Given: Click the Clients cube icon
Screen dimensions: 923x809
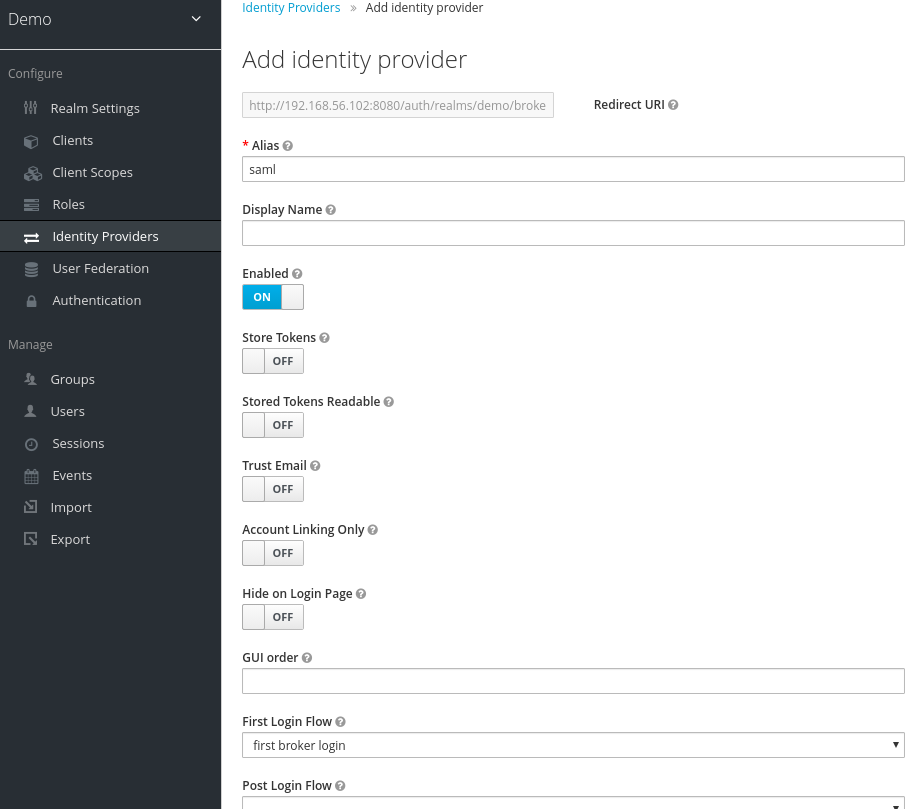Looking at the screenshot, I should (x=31, y=141).
